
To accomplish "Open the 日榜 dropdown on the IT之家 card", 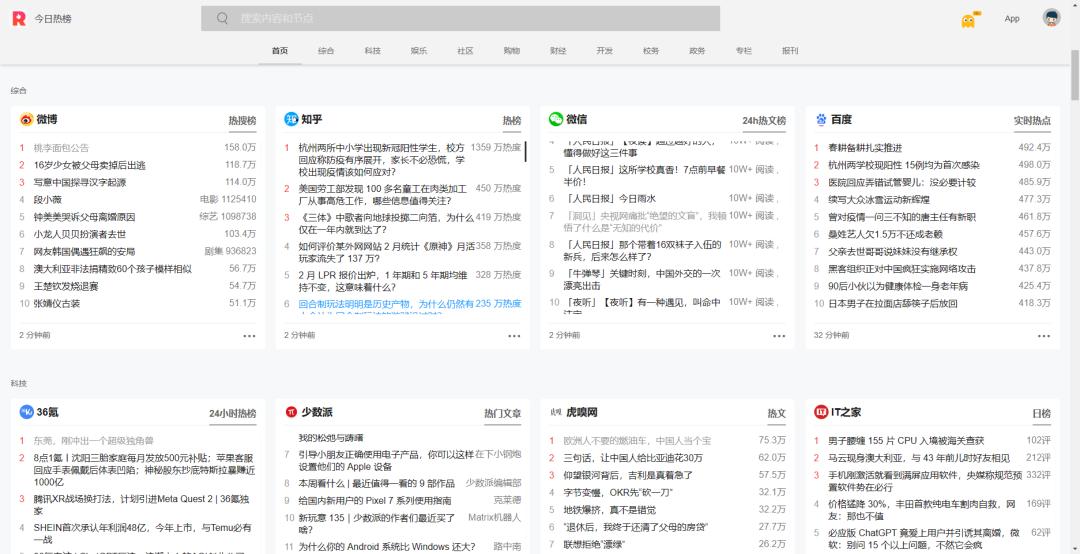I will pos(1041,413).
